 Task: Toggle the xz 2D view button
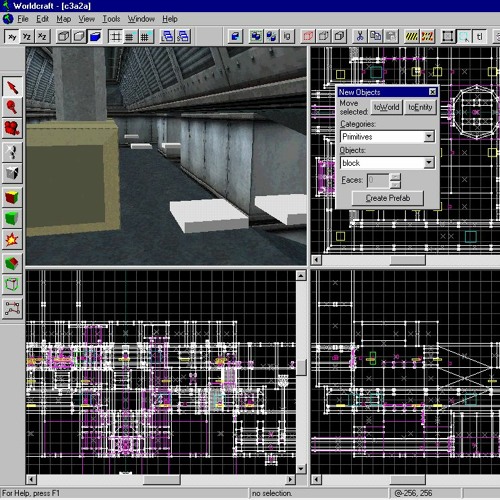click(x=43, y=36)
